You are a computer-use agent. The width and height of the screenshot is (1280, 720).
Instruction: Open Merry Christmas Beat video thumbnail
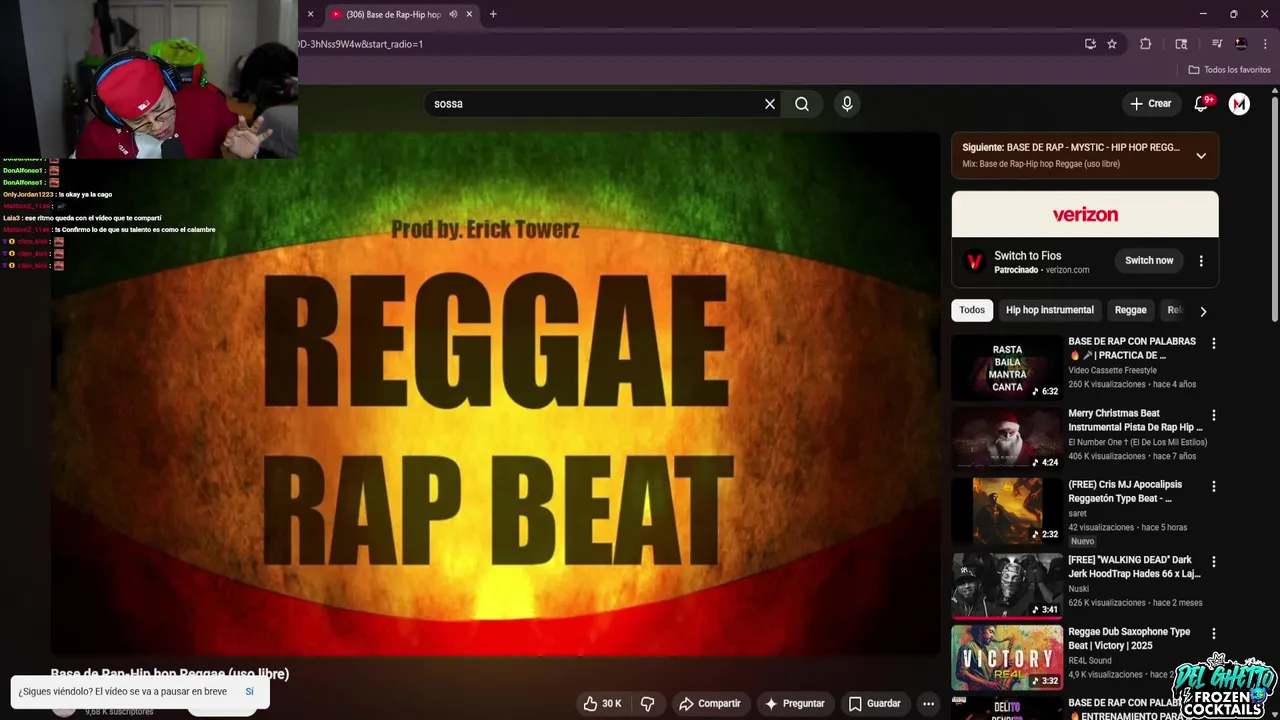point(1007,439)
